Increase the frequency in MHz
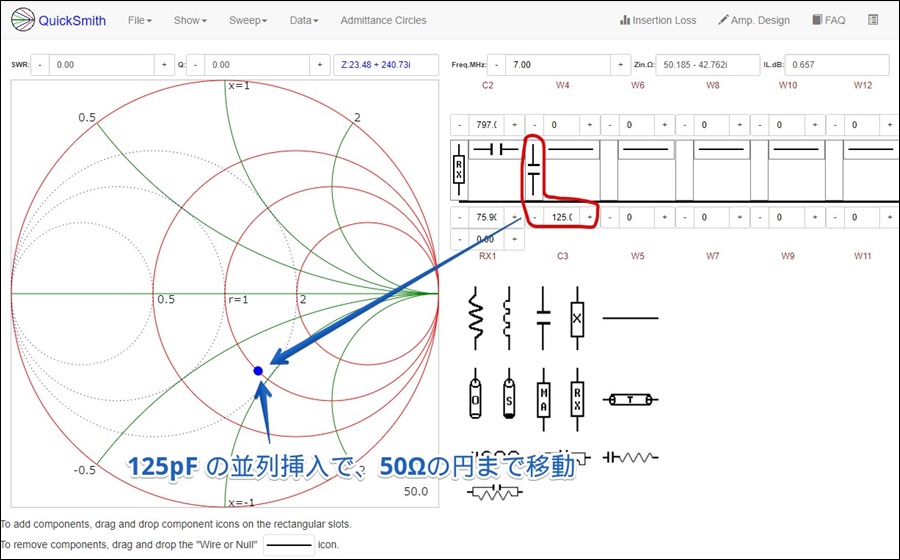 620,65
